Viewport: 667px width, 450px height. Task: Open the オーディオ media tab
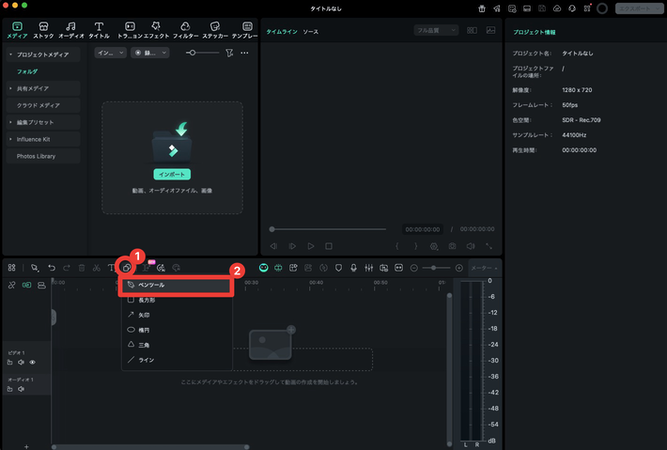click(x=71, y=29)
